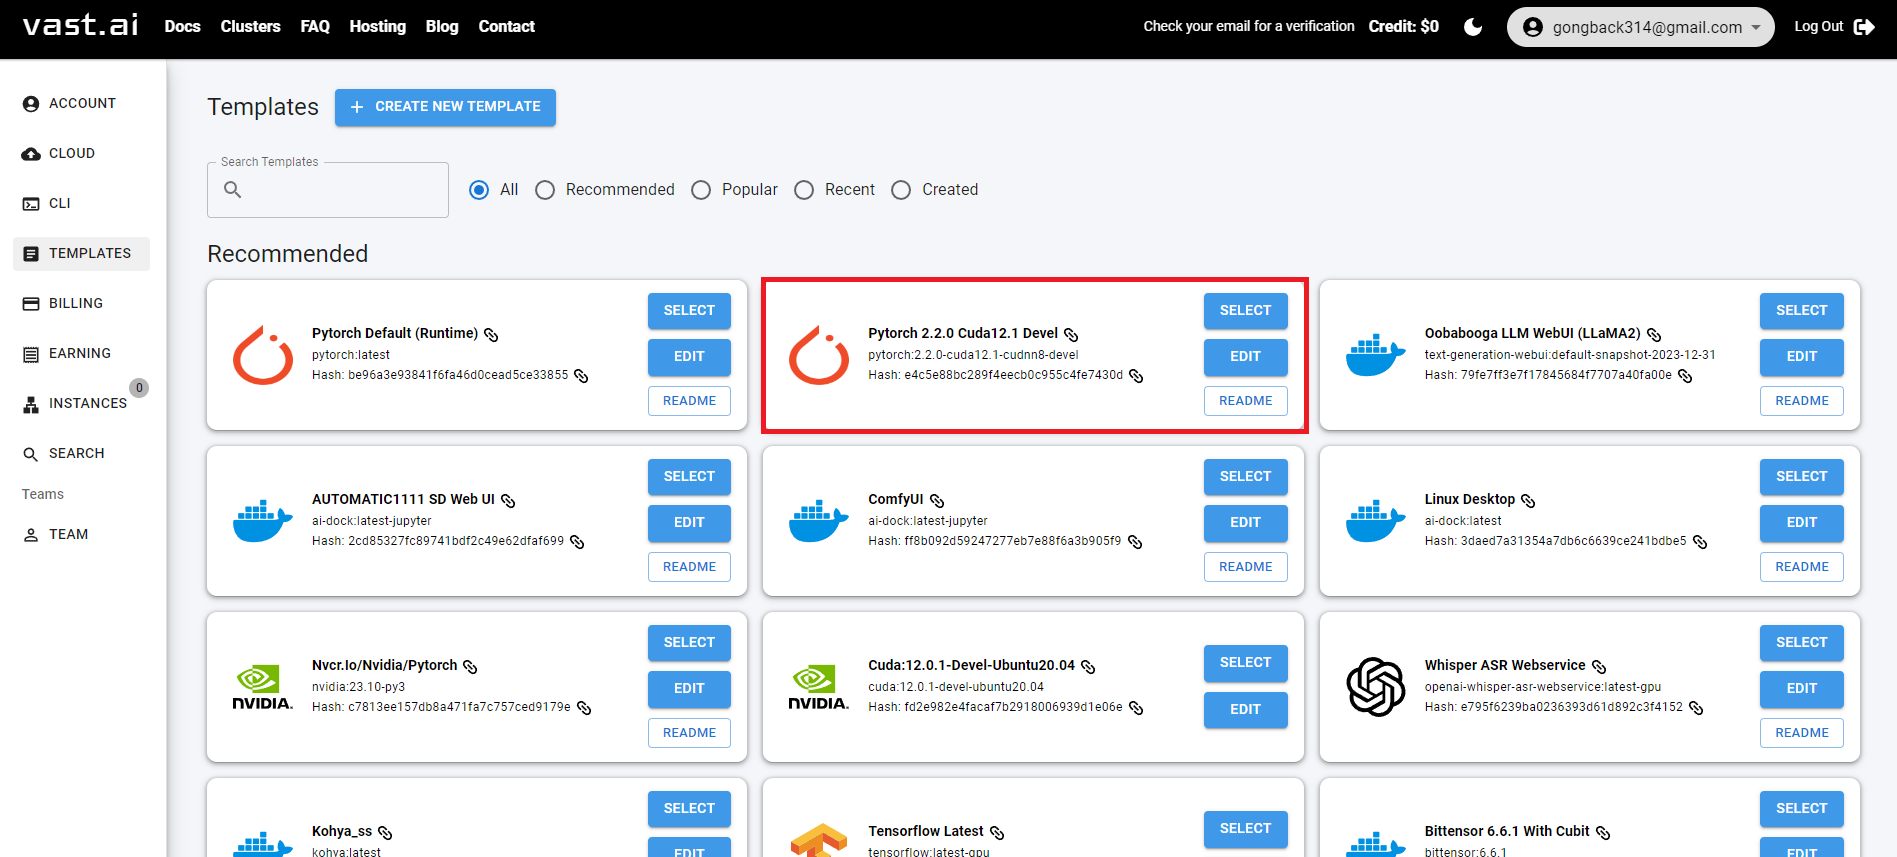This screenshot has width=1897, height=857.
Task: Select the Cuda:12.0.1-Devel-Ubuntu20.04 template
Action: click(1245, 663)
